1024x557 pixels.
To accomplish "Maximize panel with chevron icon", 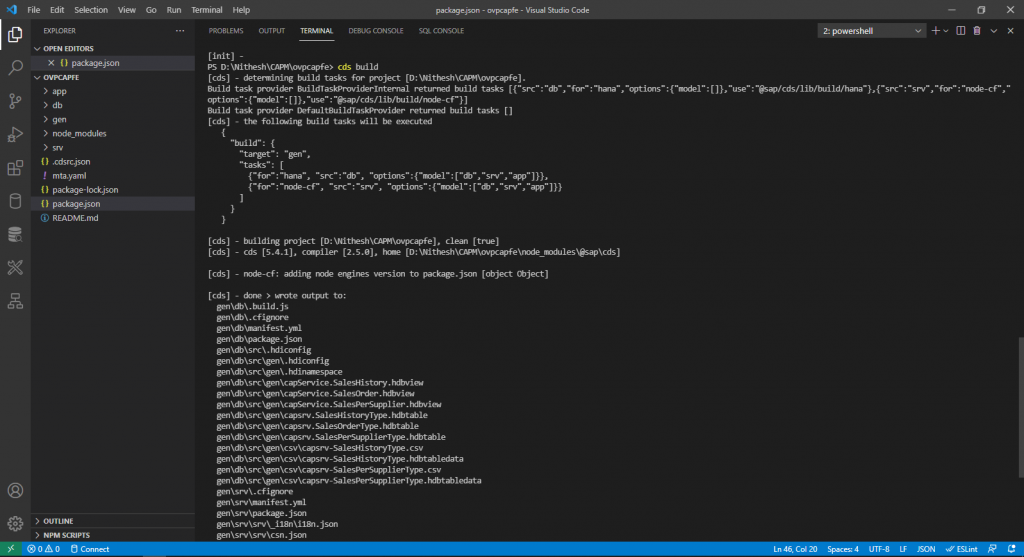I will [993, 31].
